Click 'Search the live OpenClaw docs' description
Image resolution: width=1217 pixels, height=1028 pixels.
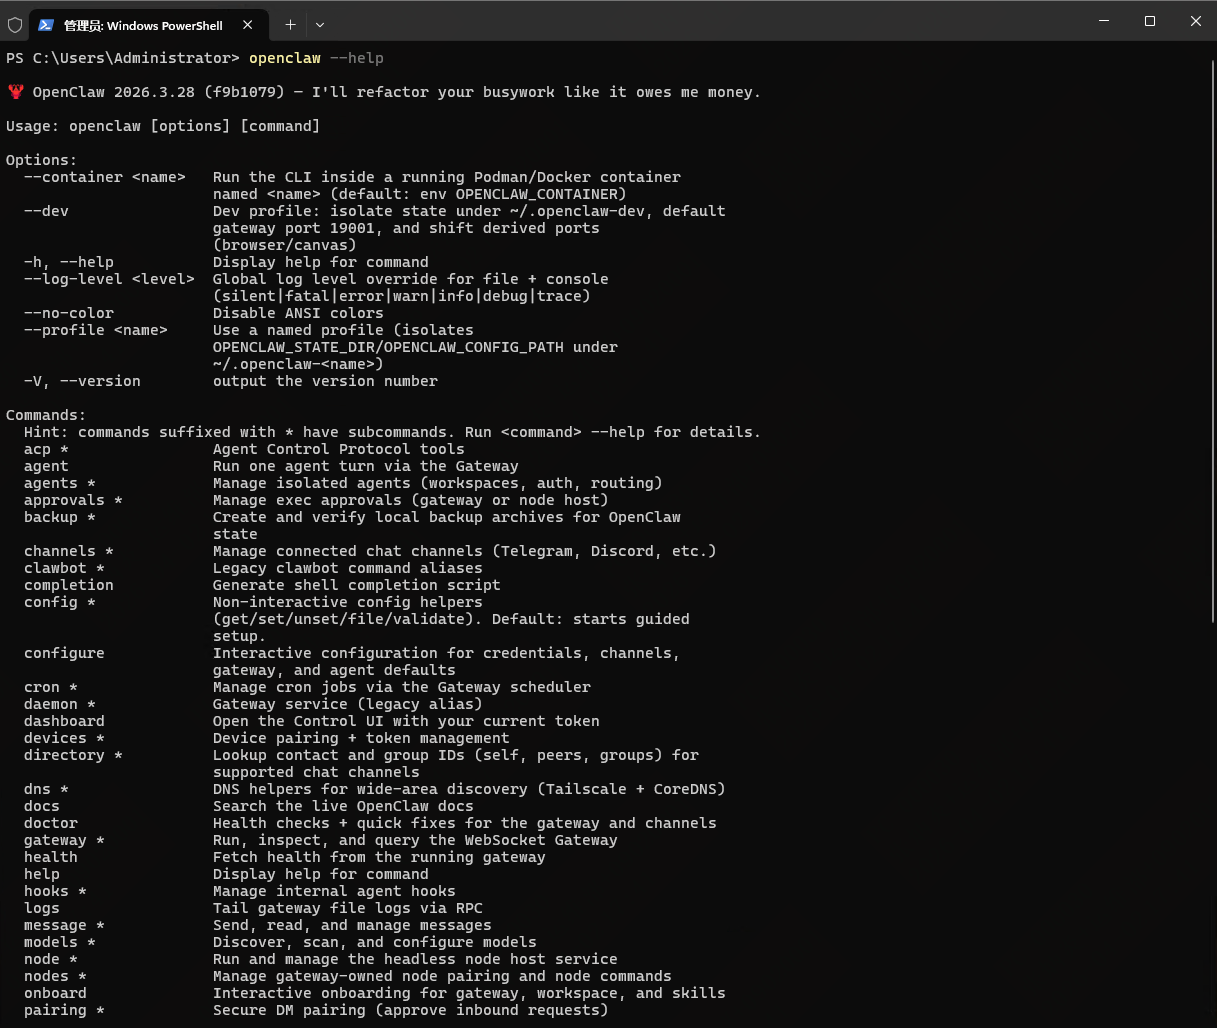(343, 806)
